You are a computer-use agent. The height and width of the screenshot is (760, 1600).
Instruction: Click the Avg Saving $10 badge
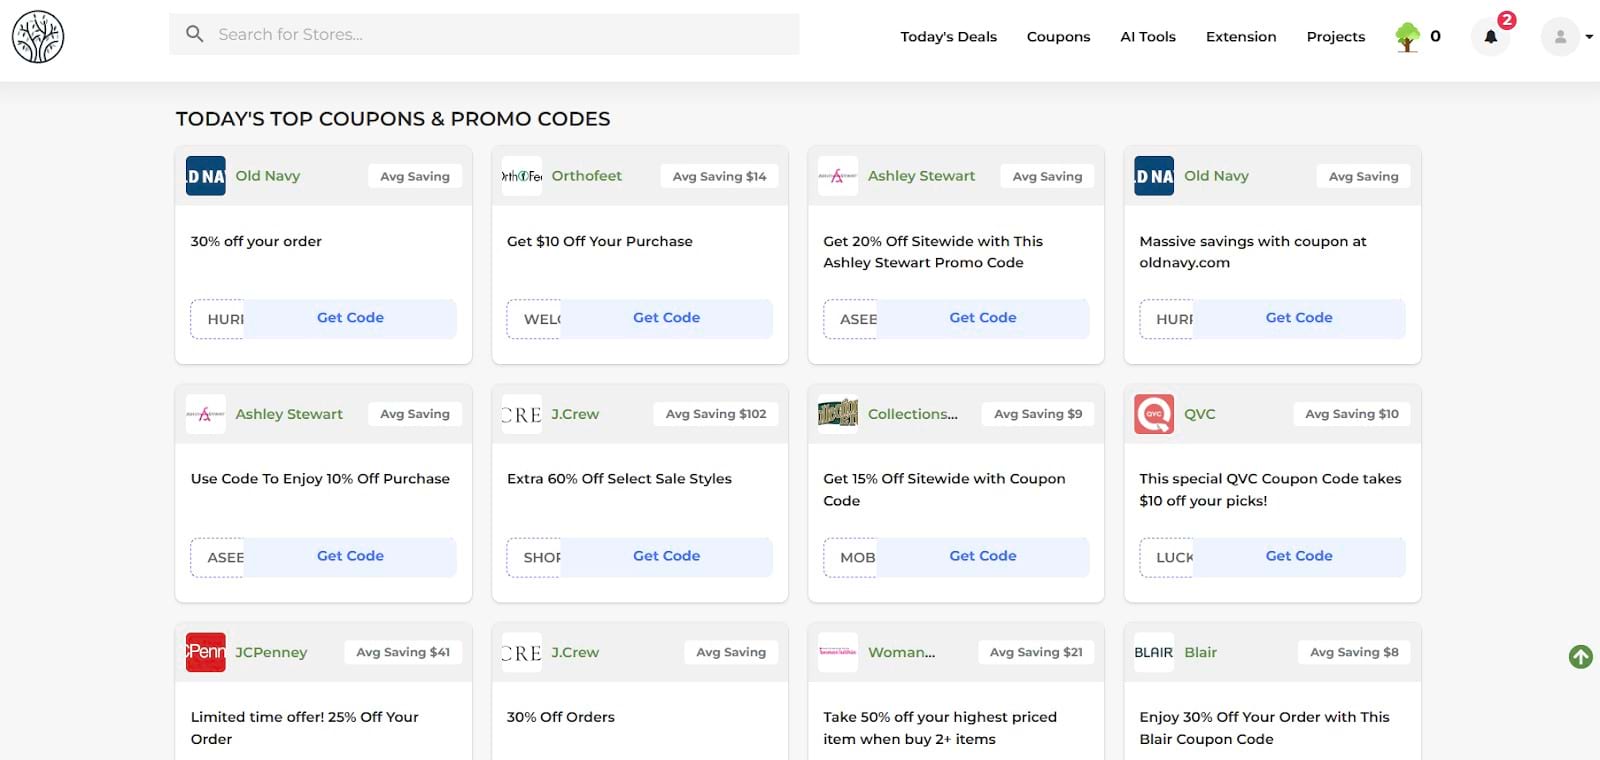click(x=1351, y=414)
